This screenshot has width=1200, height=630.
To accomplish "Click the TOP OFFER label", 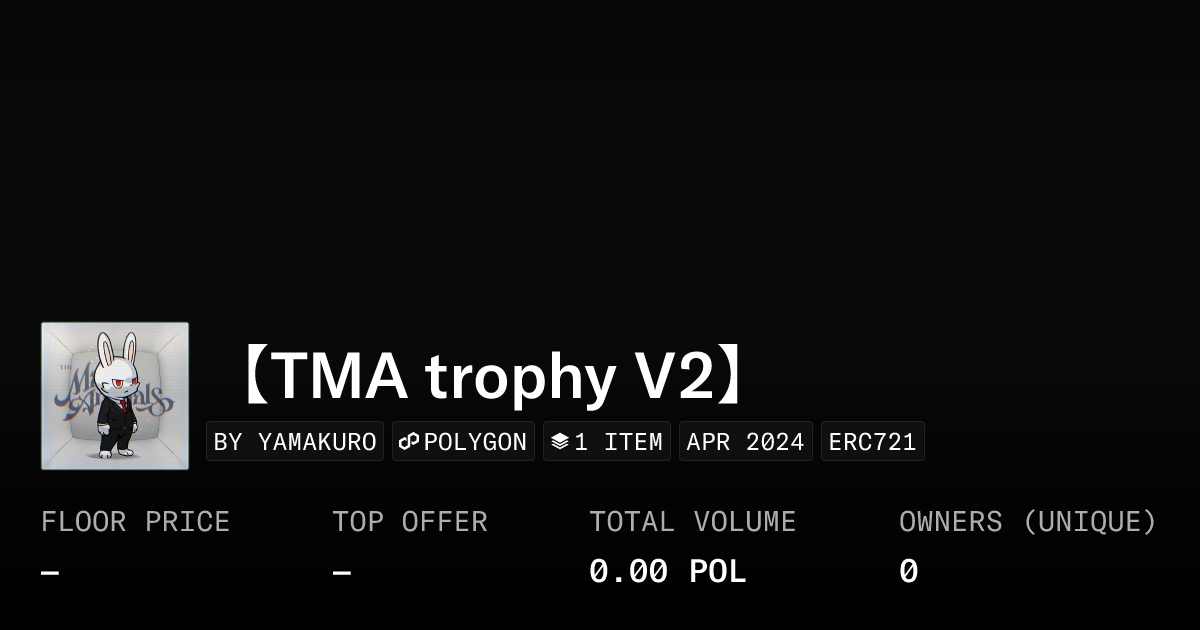I will click(409, 522).
